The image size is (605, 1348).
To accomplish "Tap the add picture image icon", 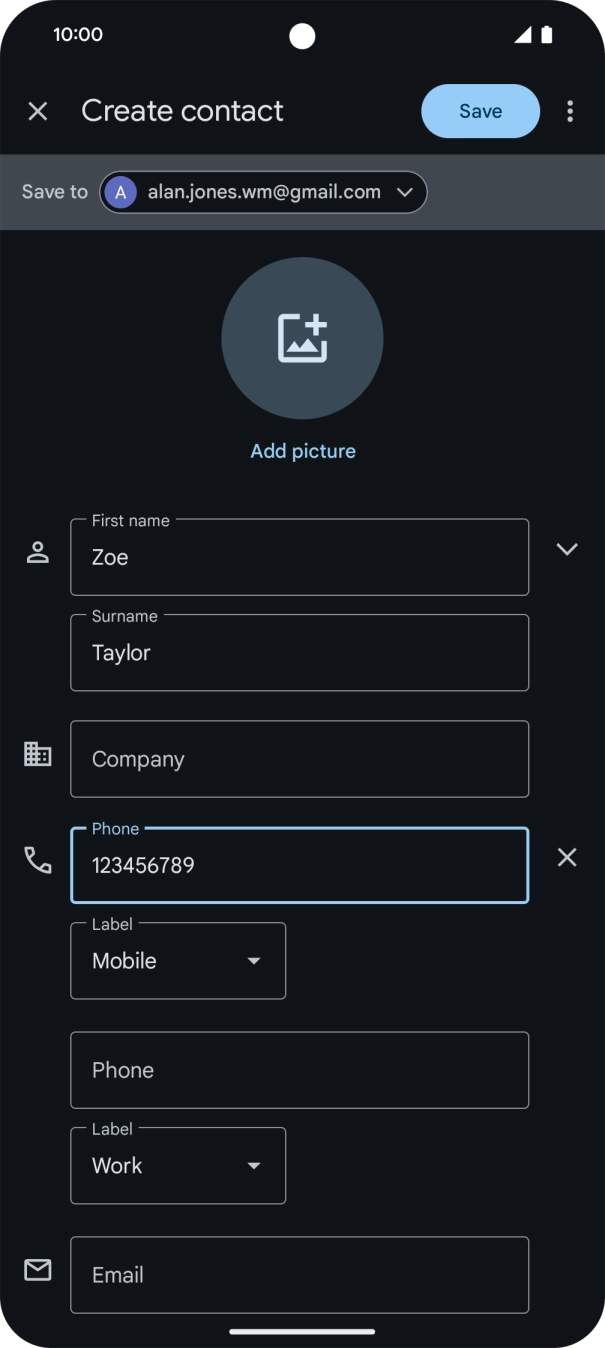I will (x=302, y=338).
